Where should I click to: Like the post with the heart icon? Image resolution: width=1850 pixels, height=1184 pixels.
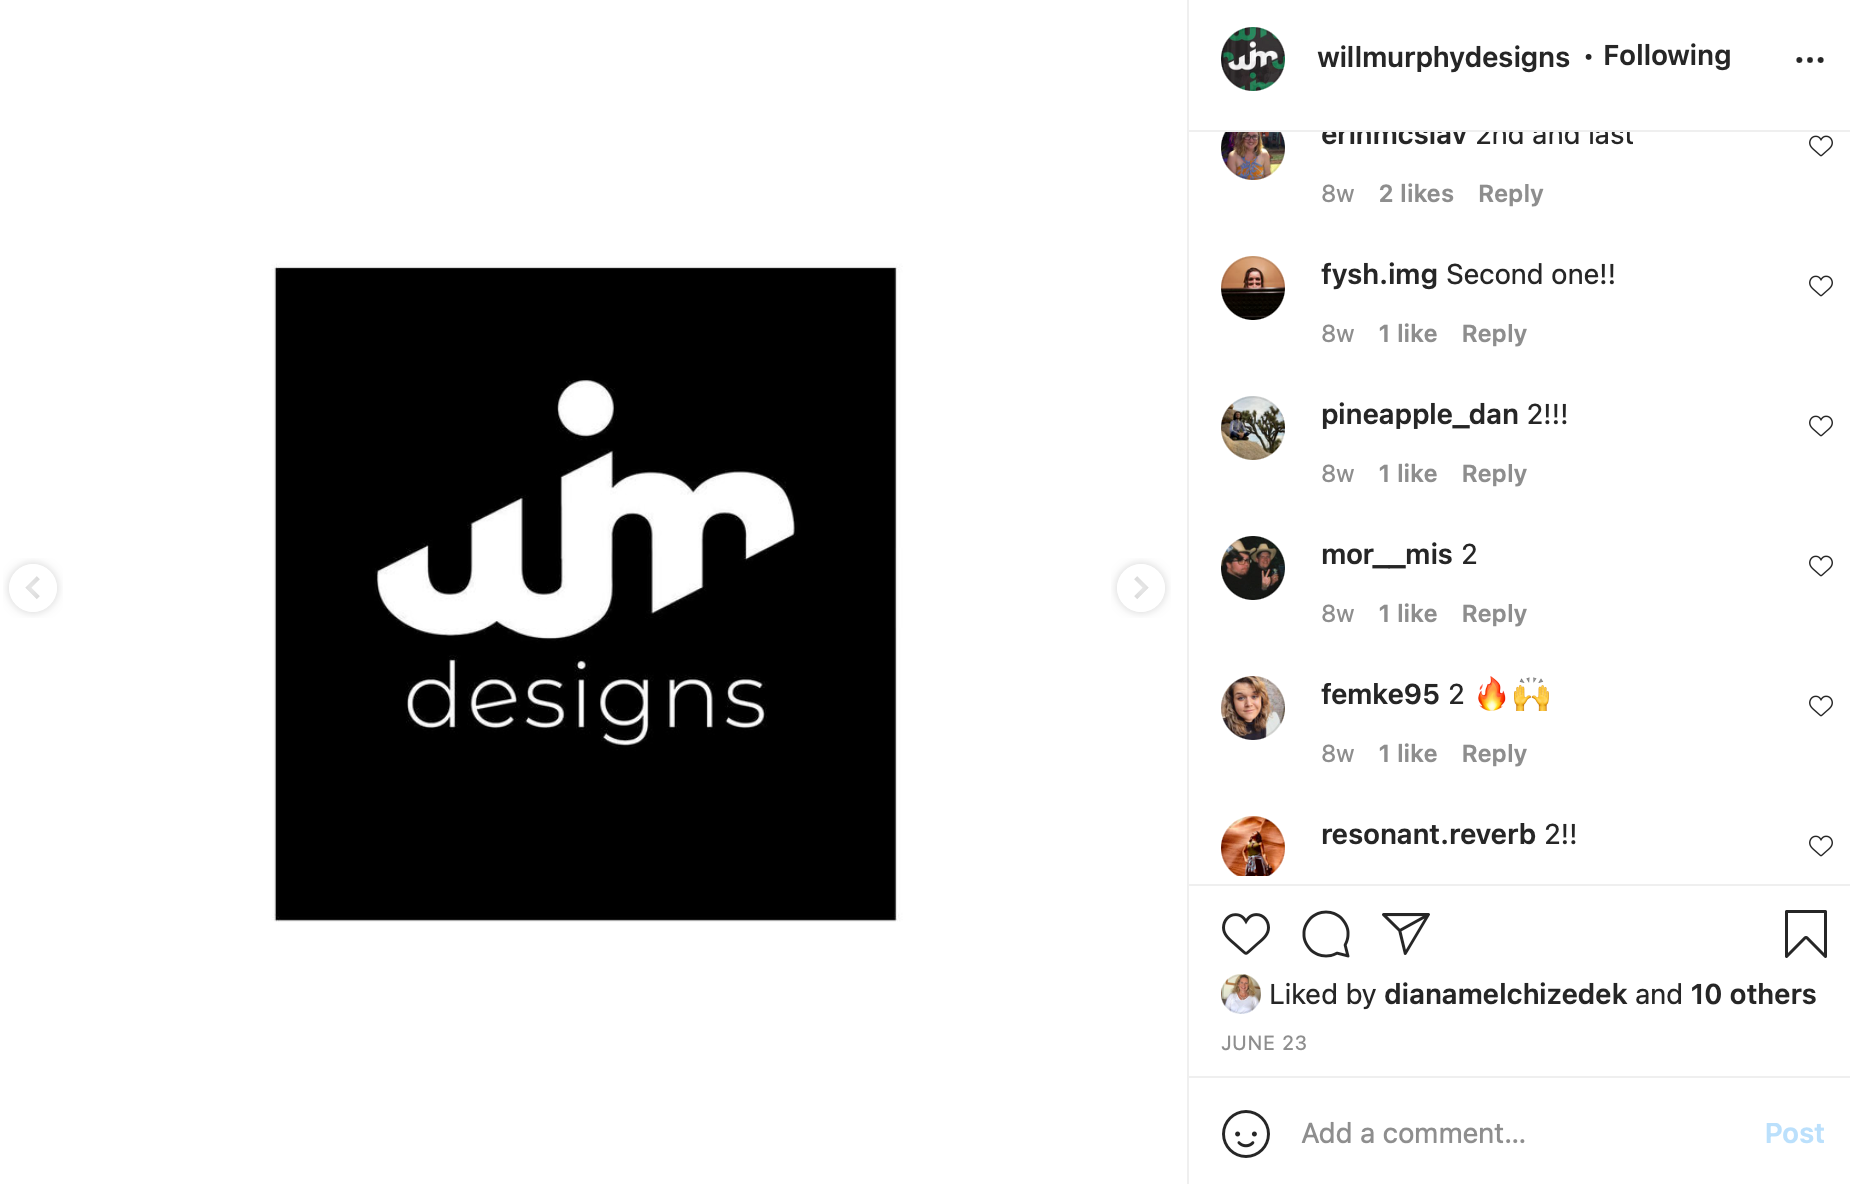pos(1245,934)
